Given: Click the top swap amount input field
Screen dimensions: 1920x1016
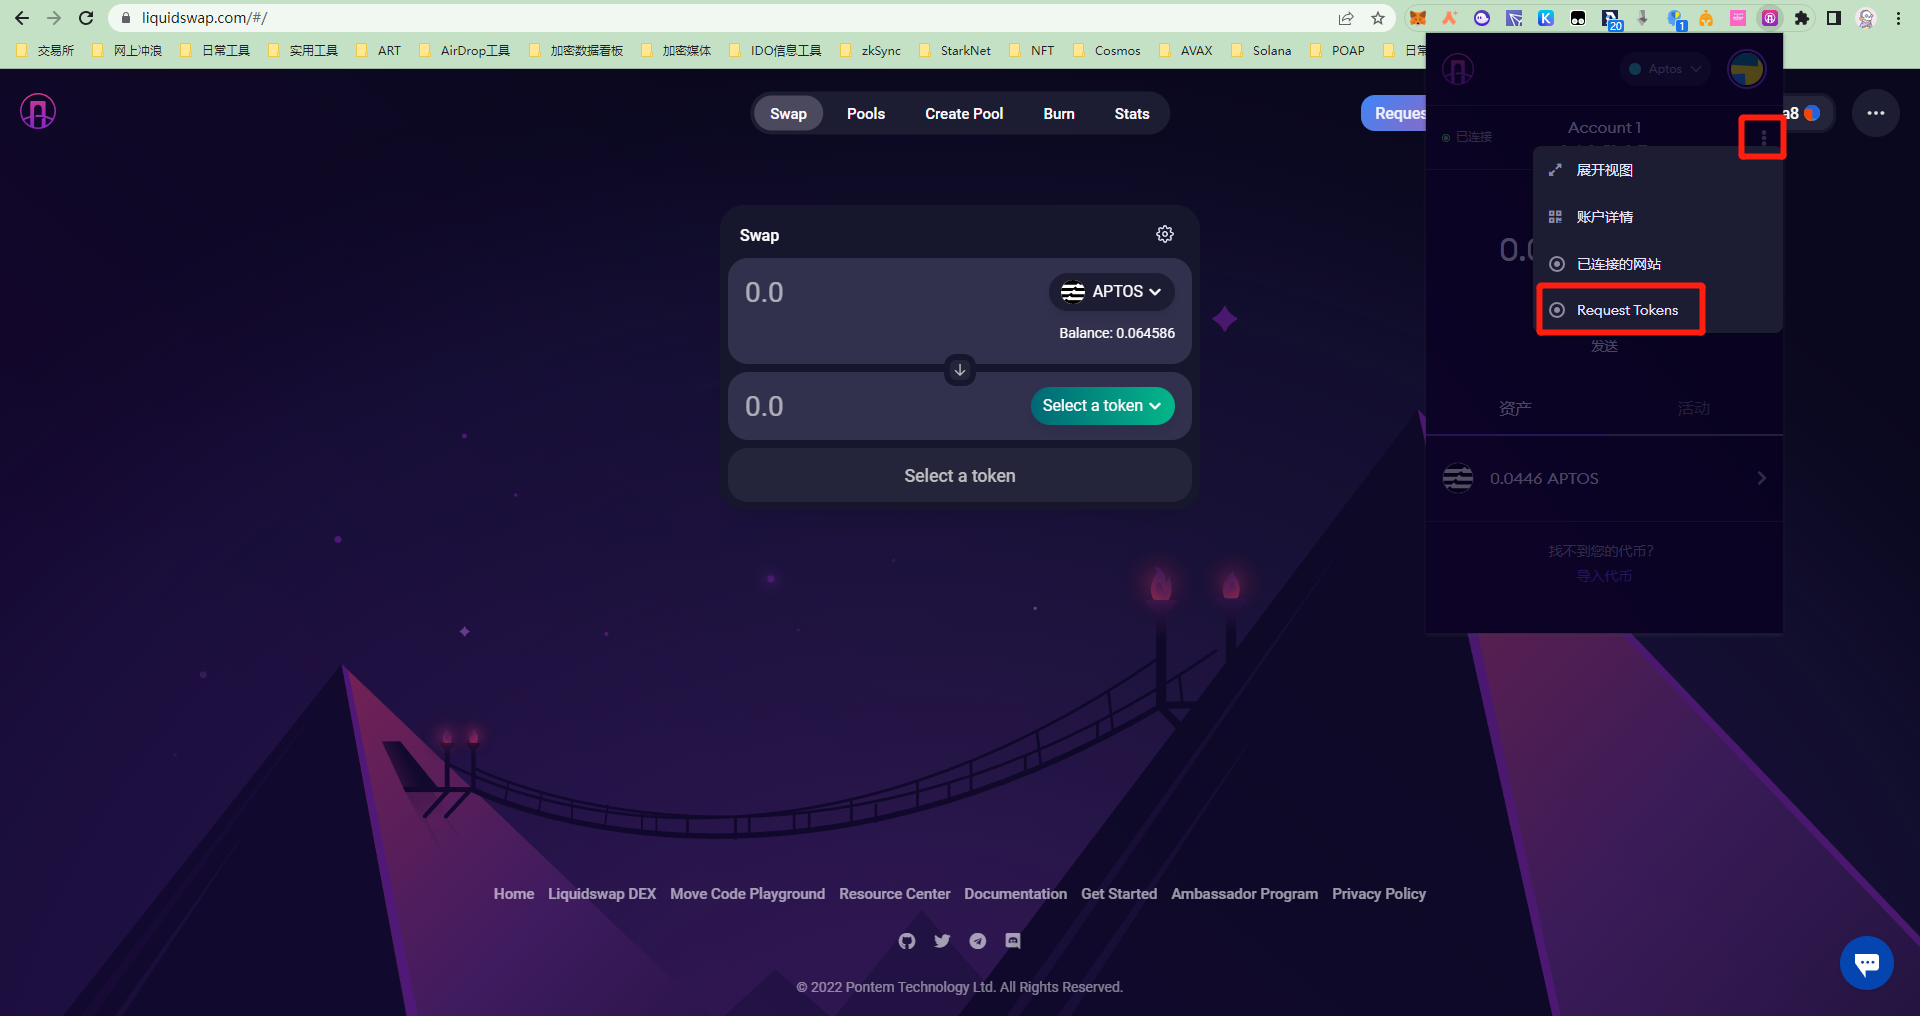Looking at the screenshot, I should tap(890, 293).
